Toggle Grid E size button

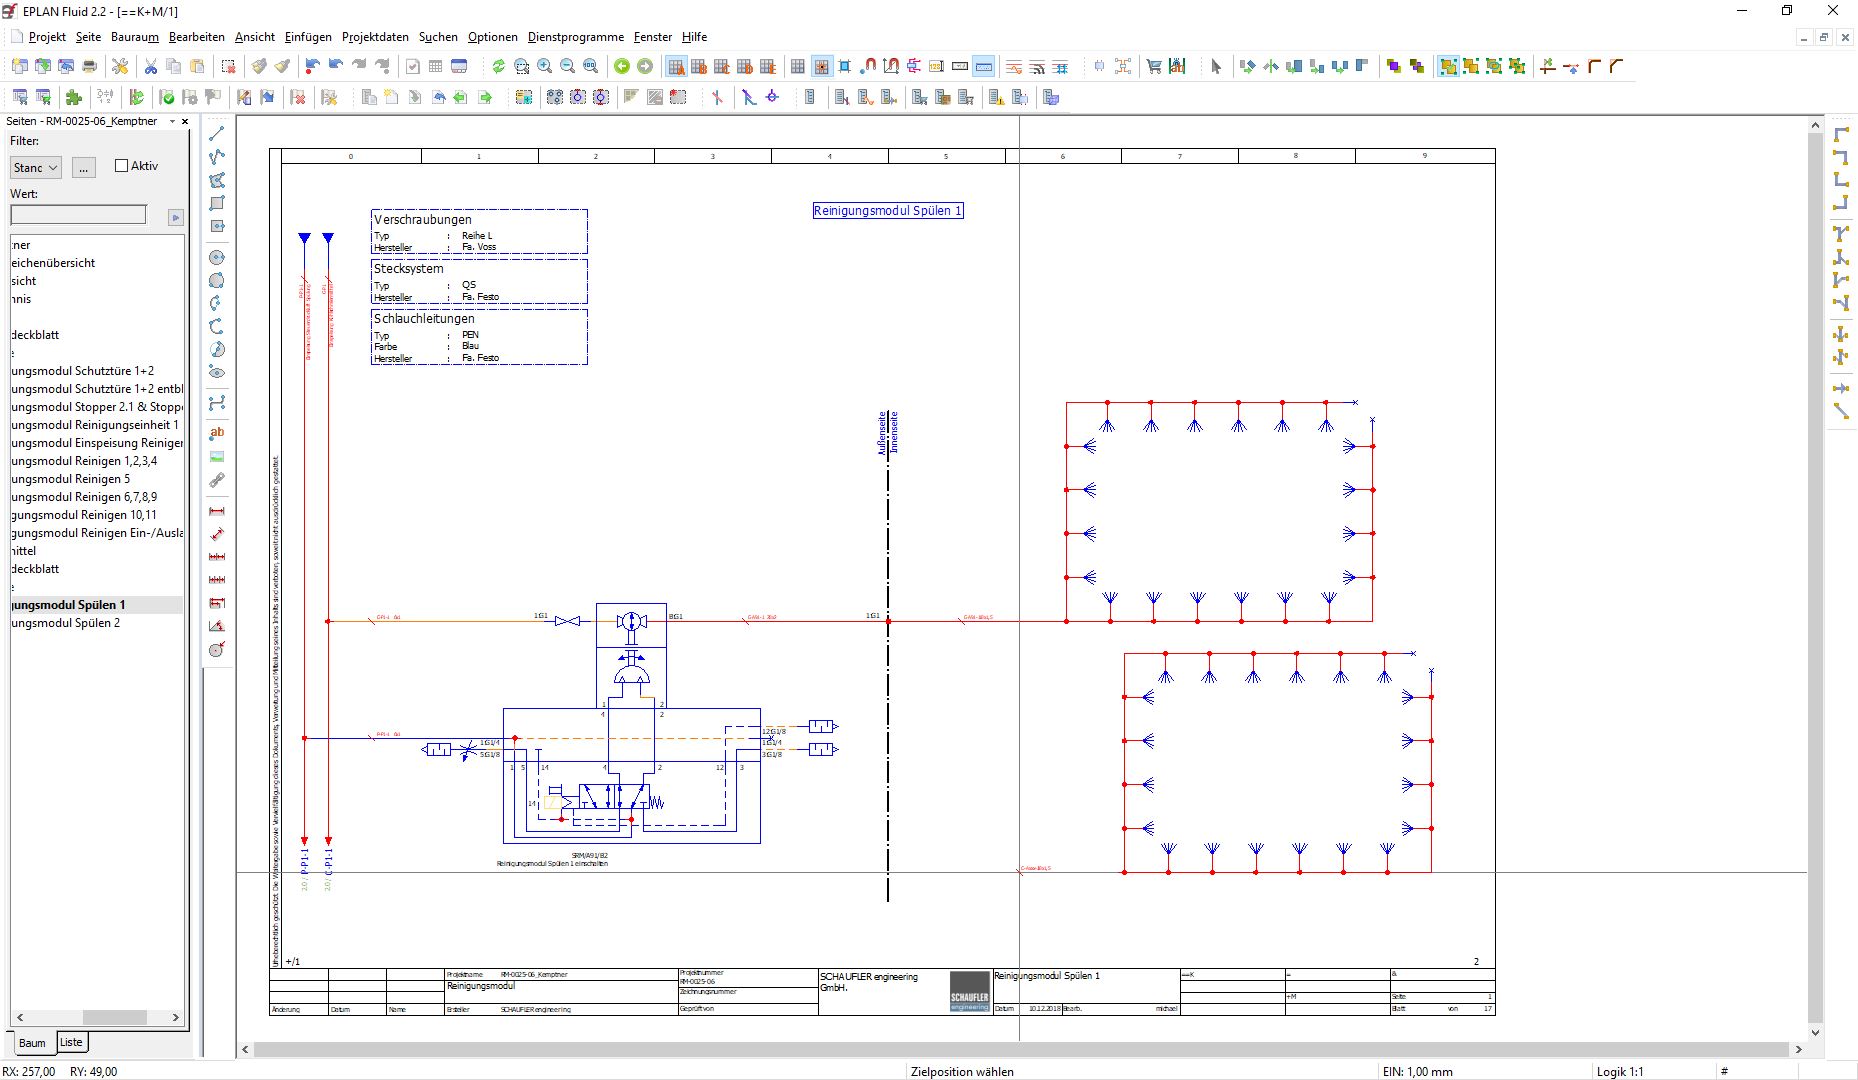pos(768,67)
